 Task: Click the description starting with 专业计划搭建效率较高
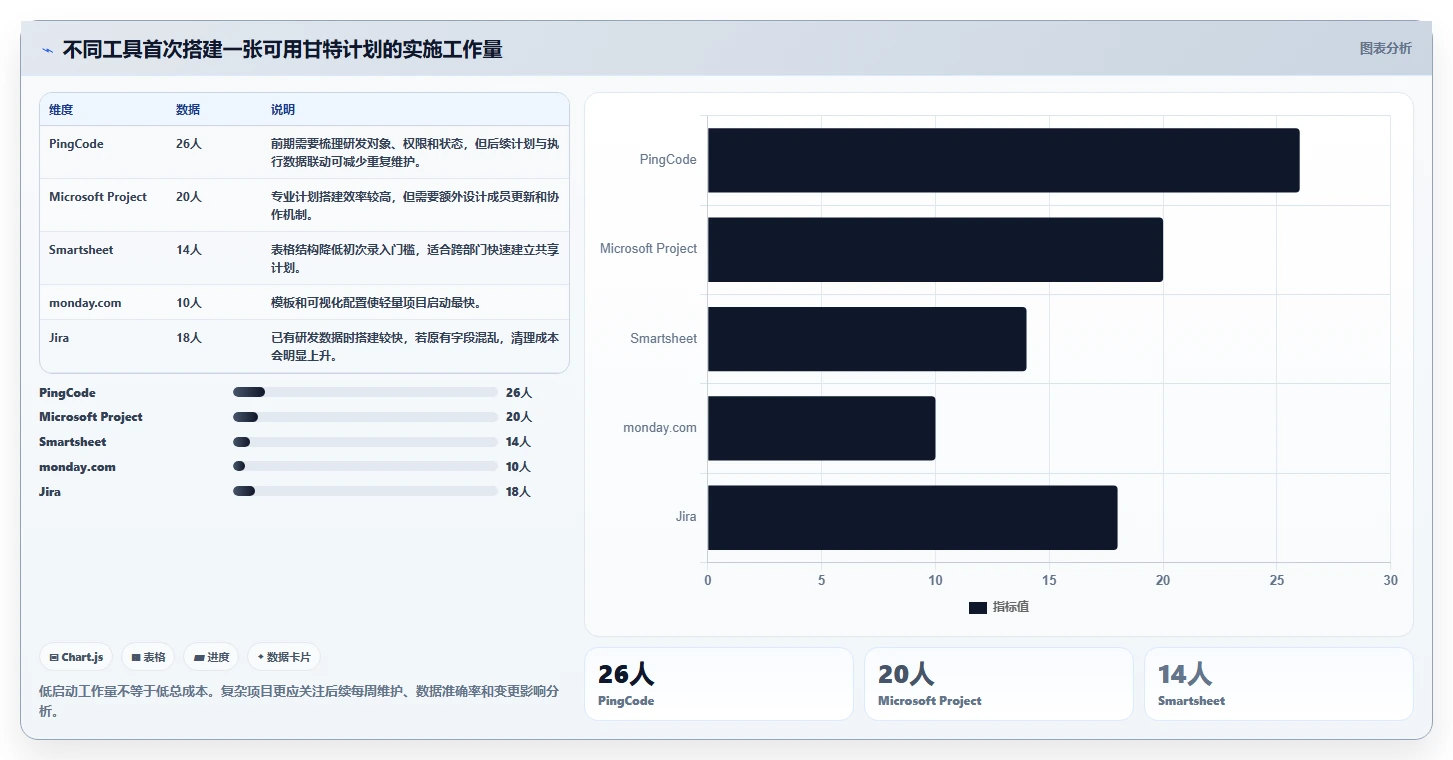pos(415,206)
